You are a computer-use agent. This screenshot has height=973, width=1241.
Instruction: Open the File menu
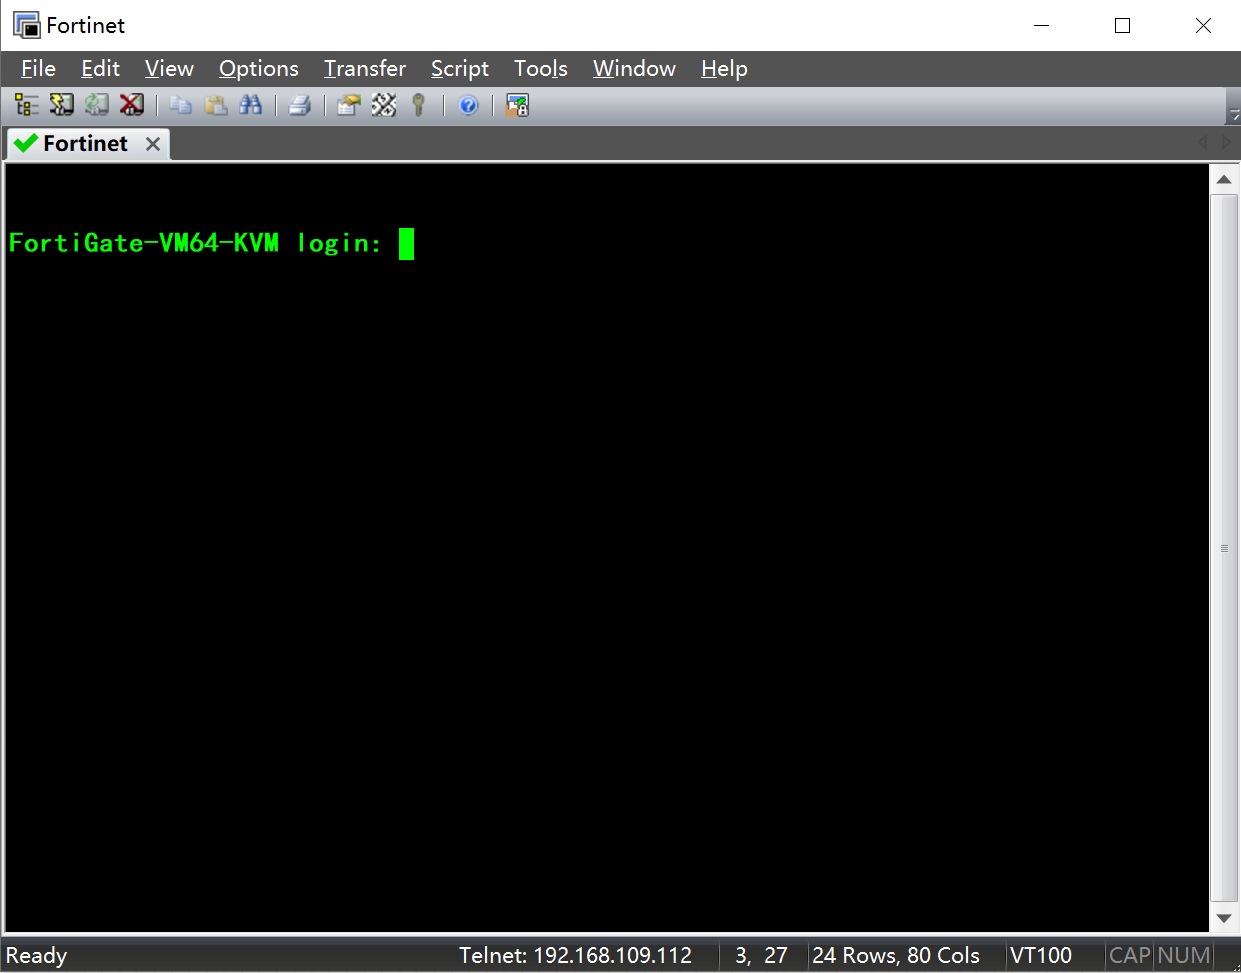pyautogui.click(x=38, y=68)
